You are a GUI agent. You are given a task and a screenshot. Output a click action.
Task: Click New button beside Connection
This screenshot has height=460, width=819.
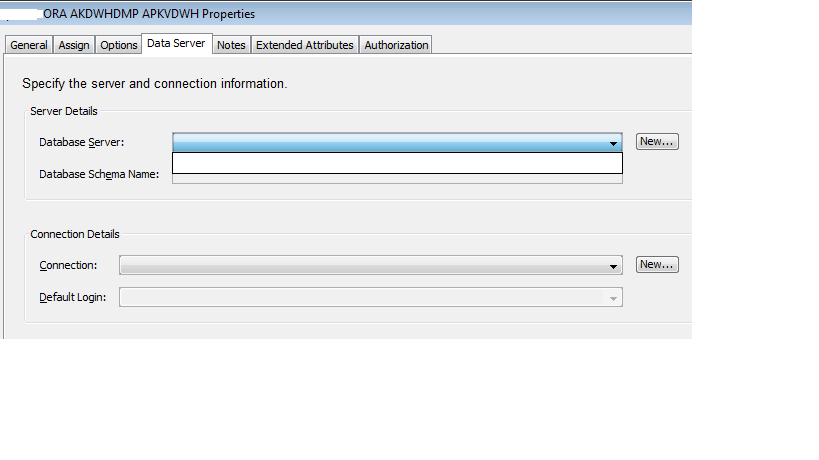pos(657,264)
